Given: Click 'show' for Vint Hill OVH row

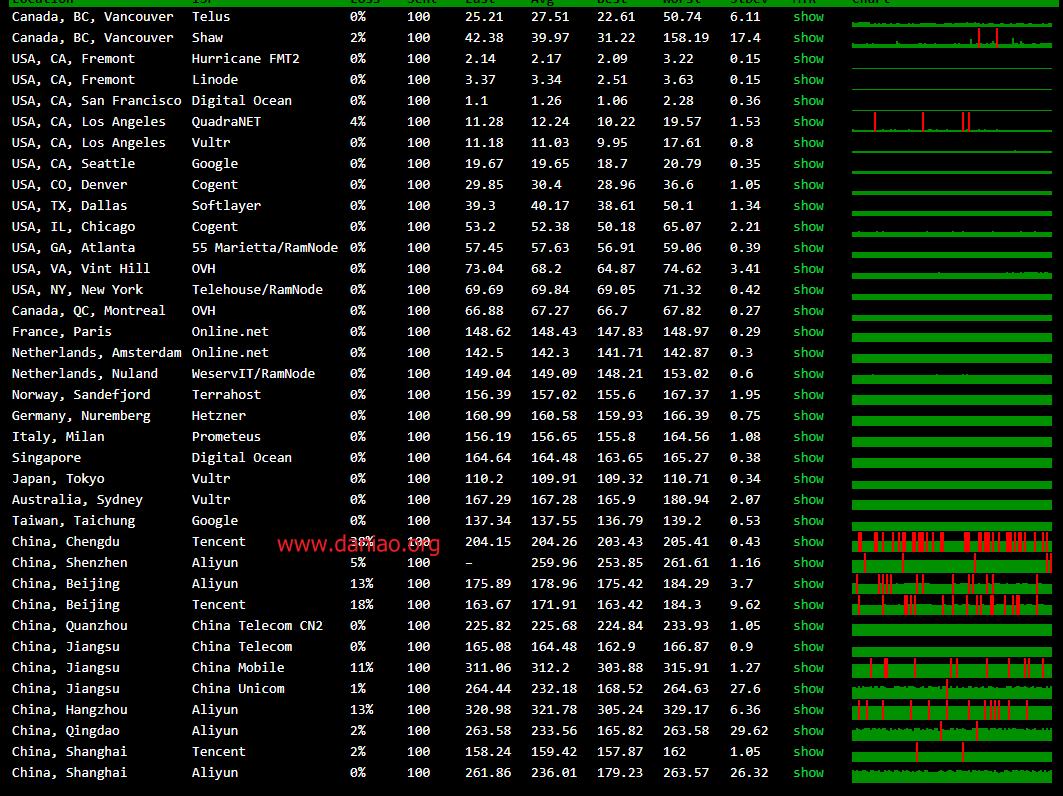Looking at the screenshot, I should (808, 269).
